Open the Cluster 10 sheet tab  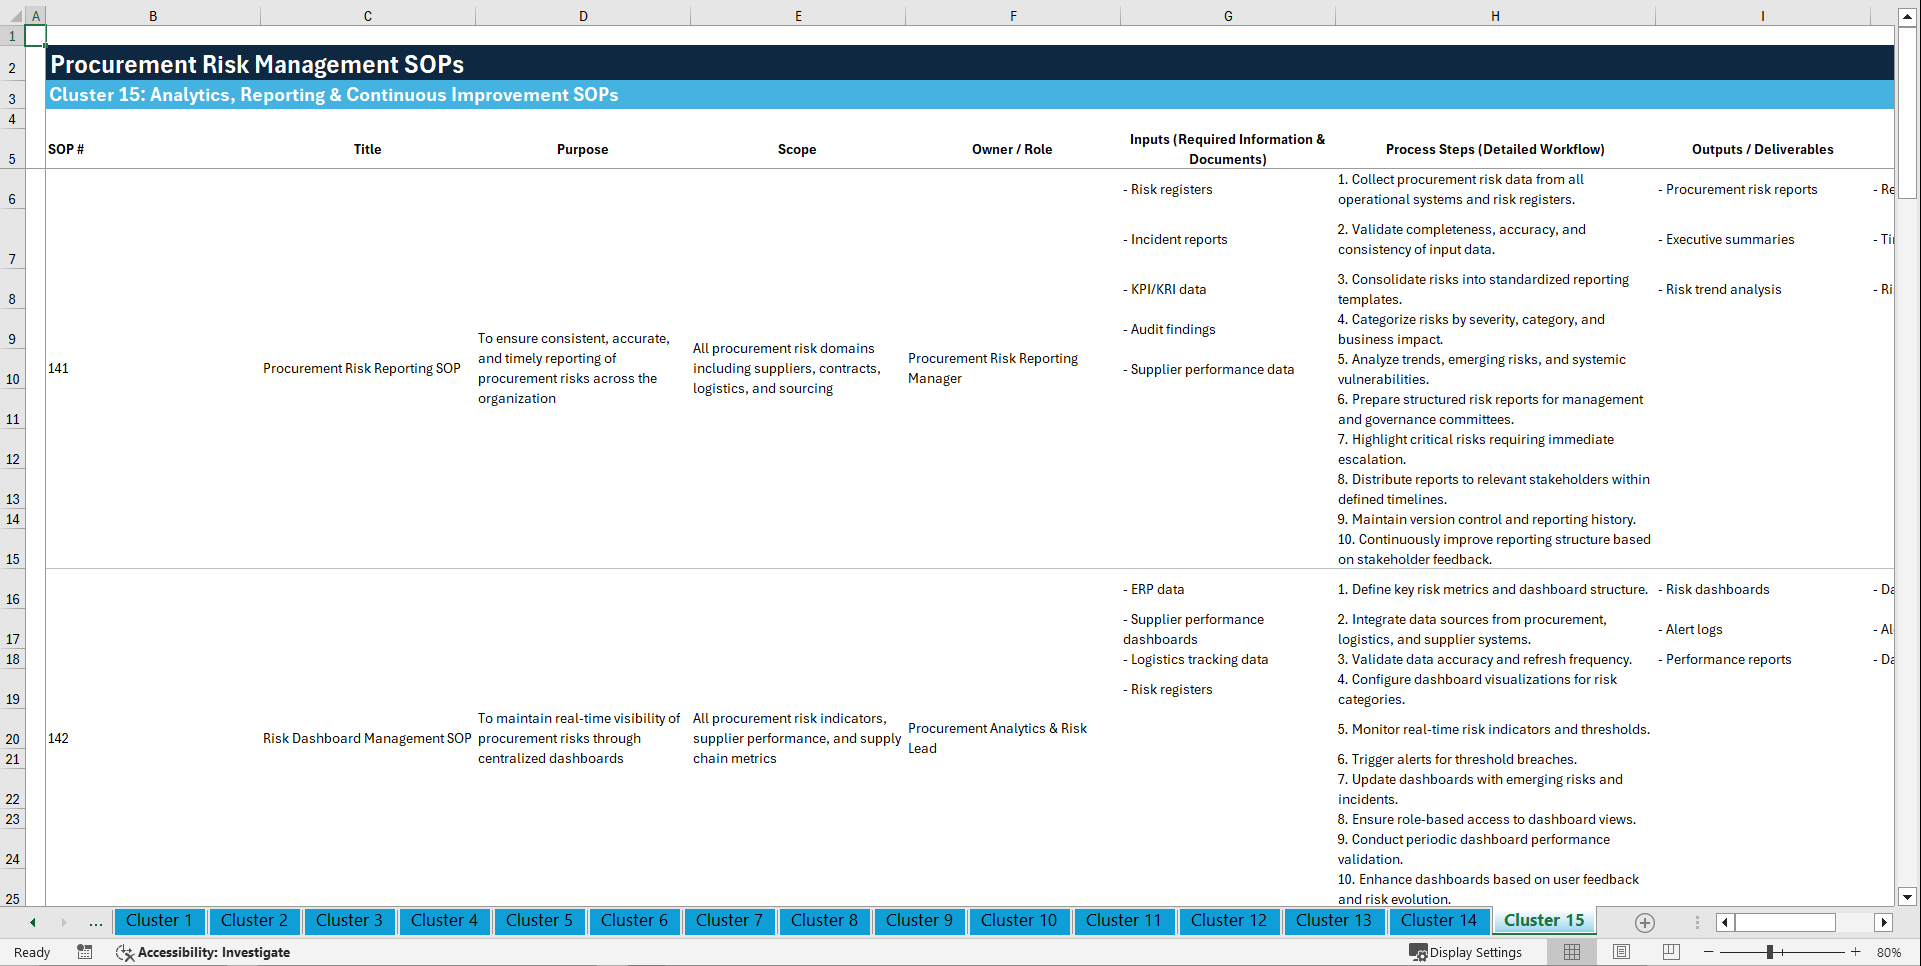1019,920
